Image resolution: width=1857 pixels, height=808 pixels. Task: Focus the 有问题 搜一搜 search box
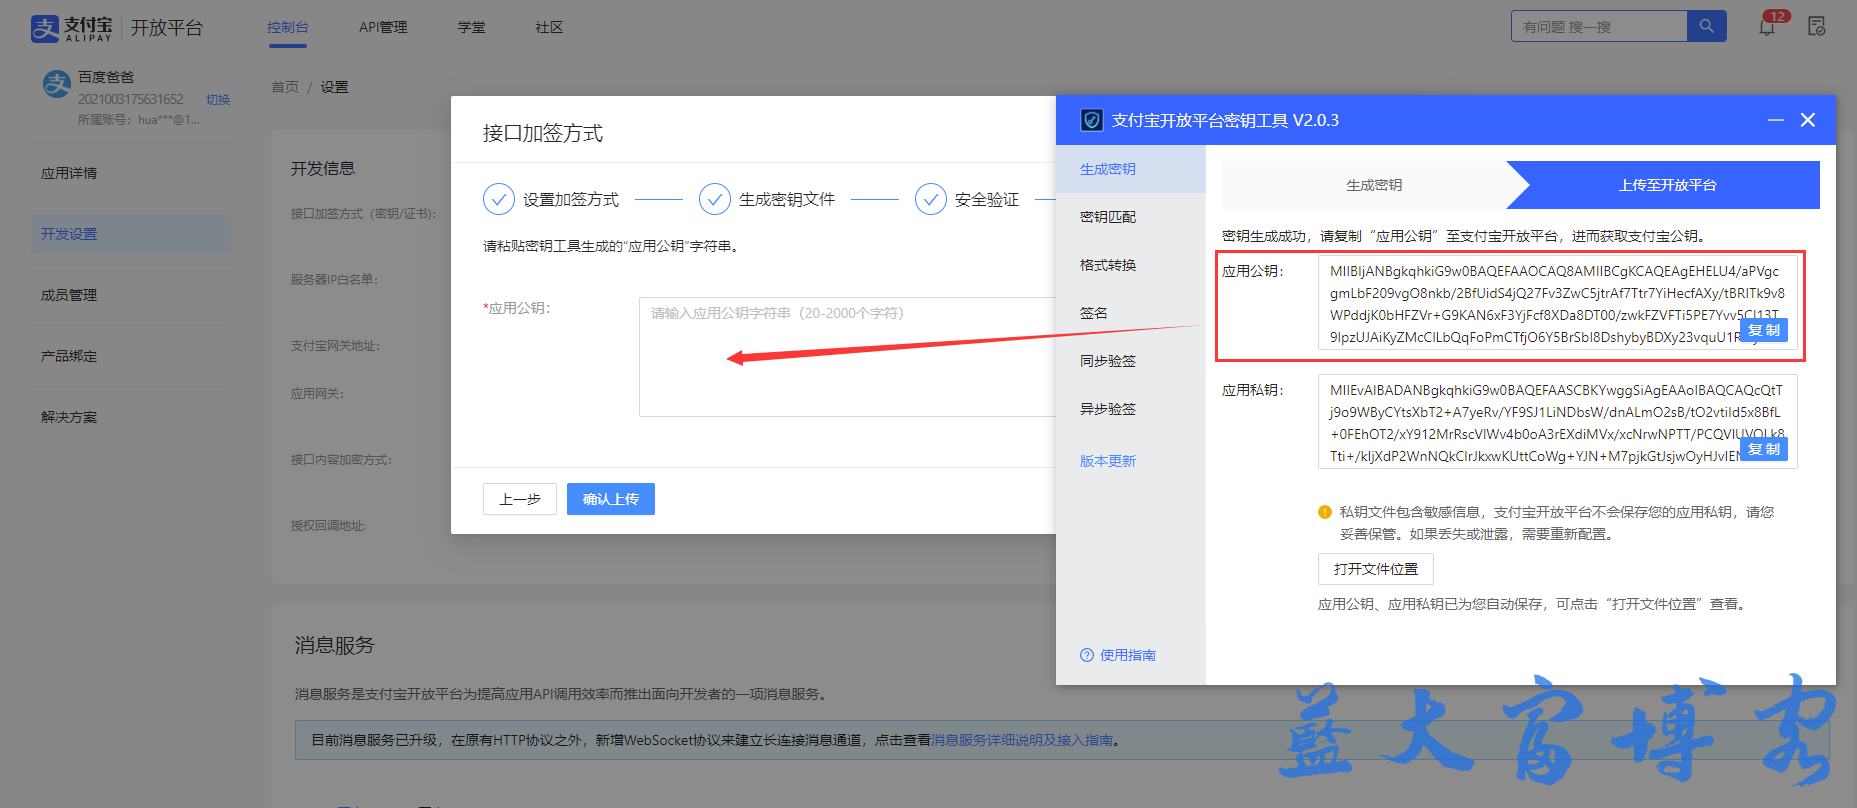click(x=1599, y=26)
